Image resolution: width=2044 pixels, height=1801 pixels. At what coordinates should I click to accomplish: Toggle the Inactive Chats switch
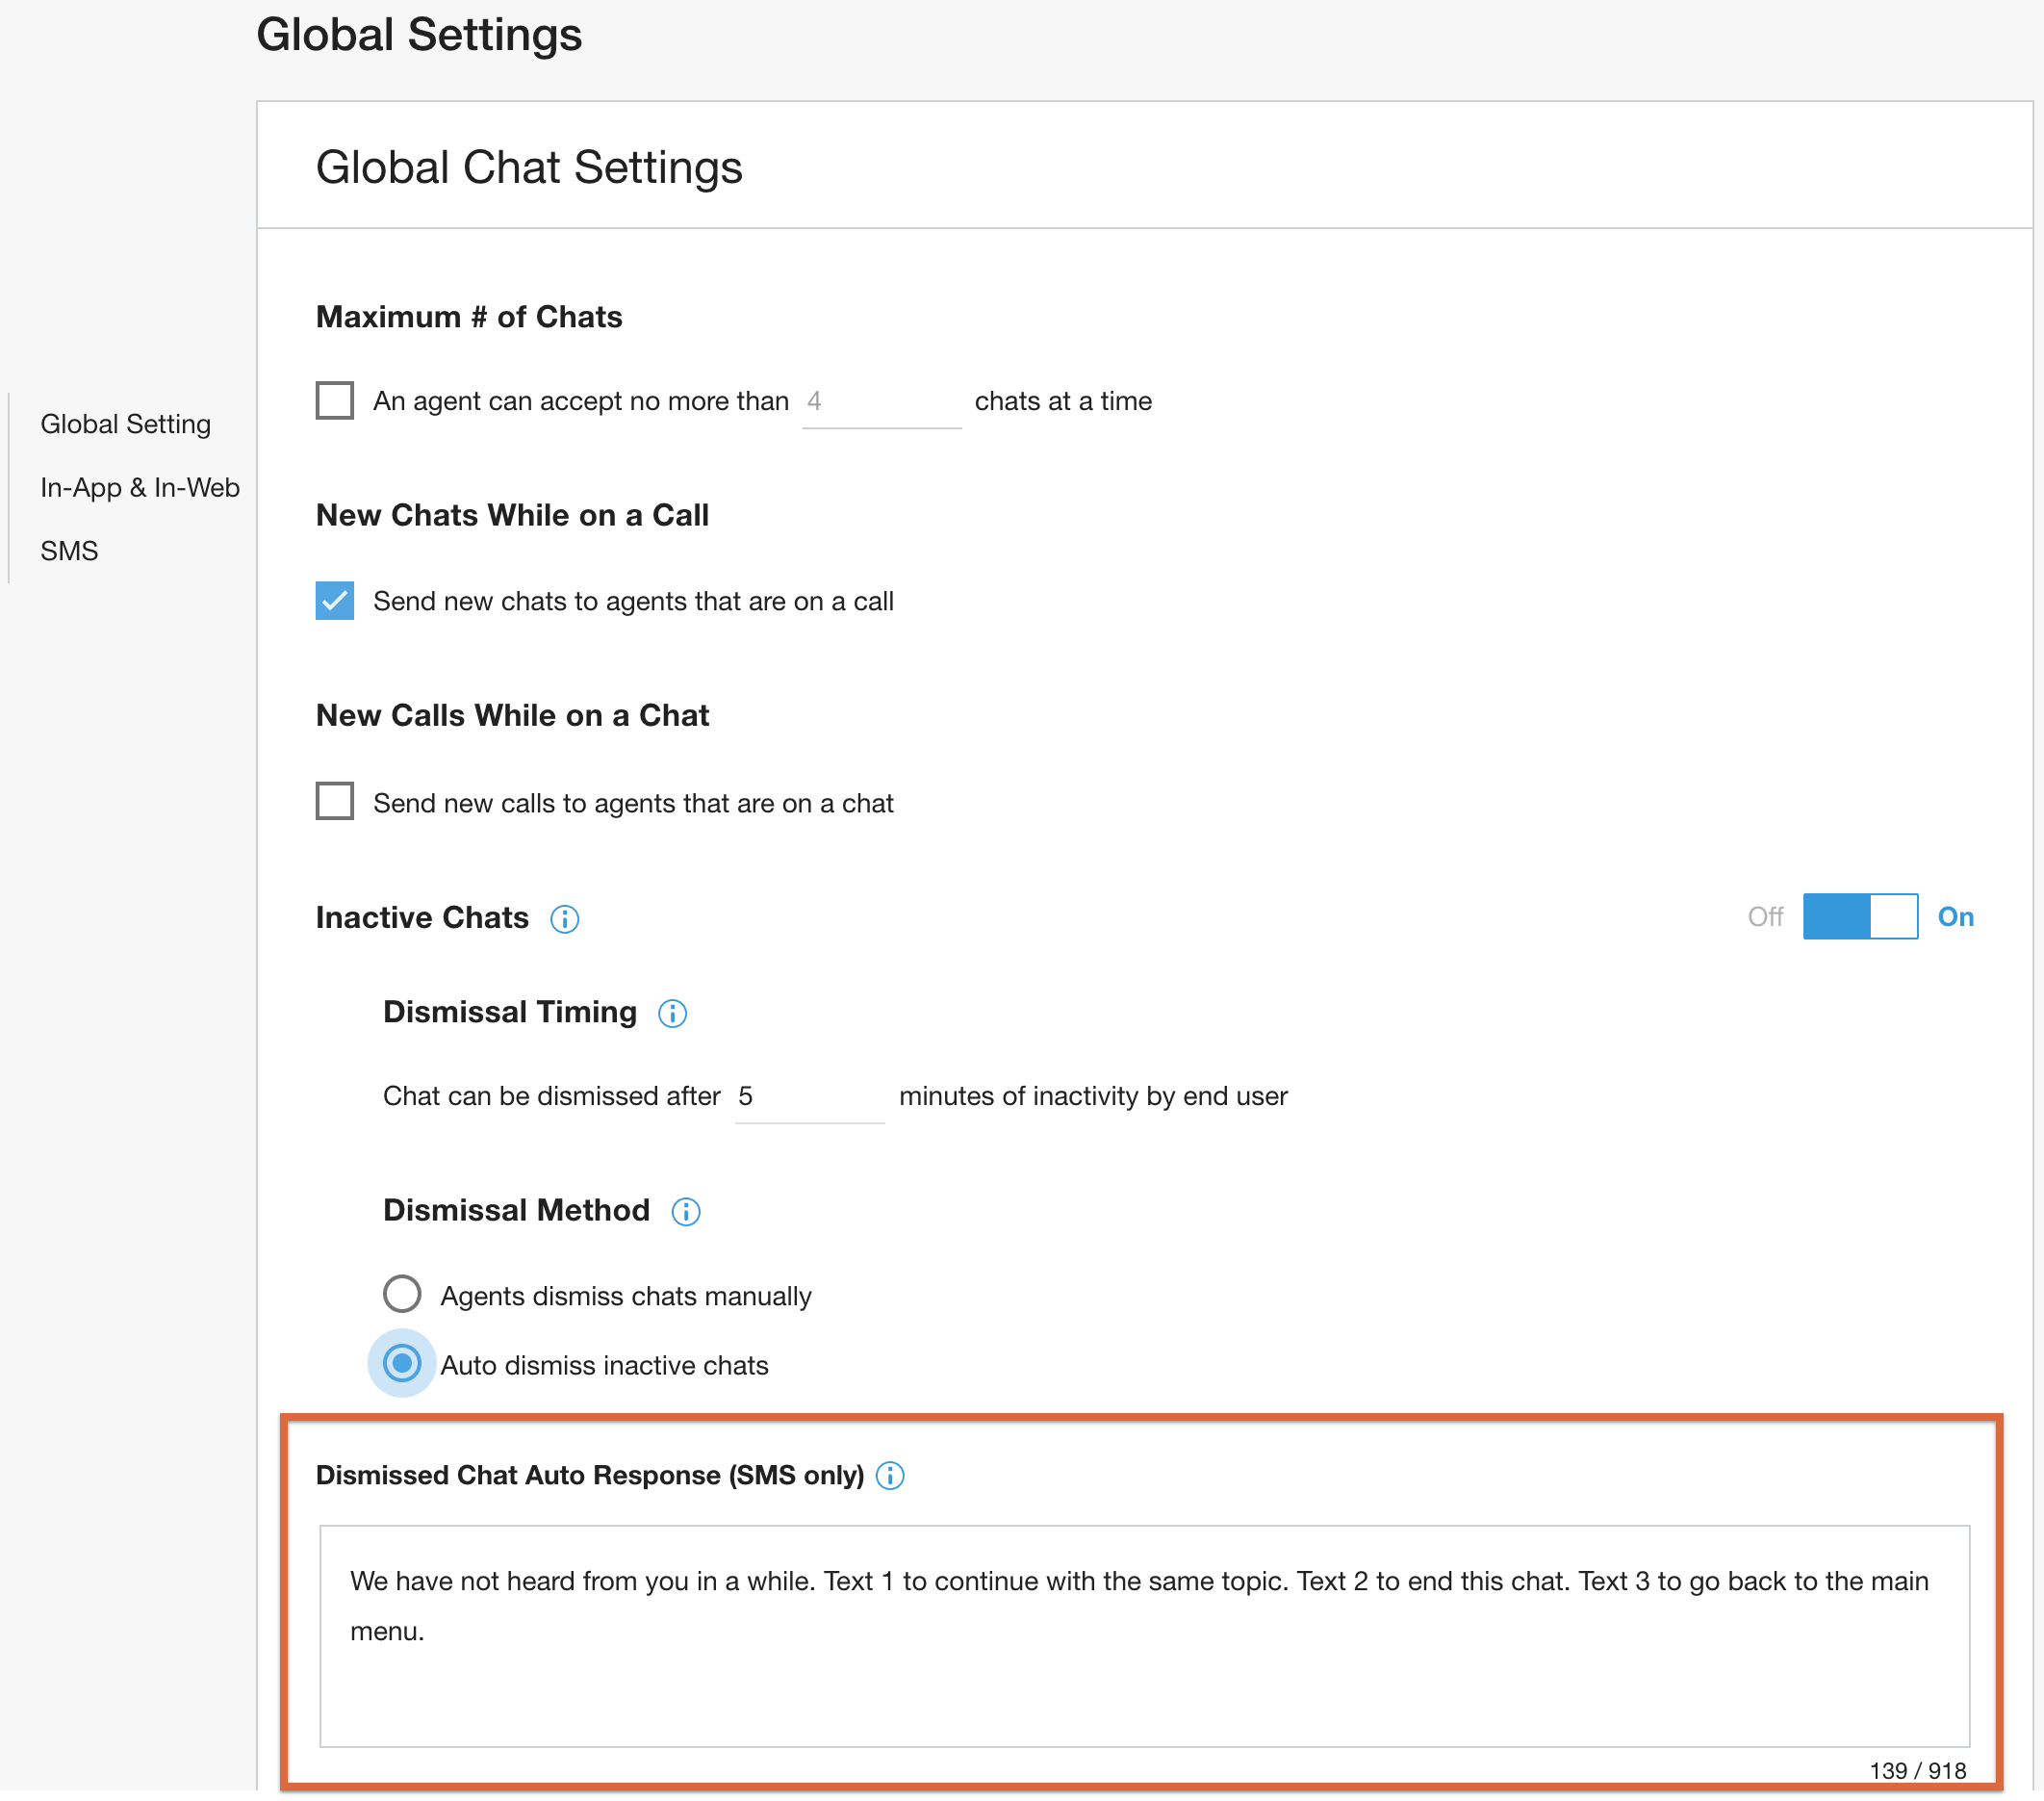(x=1859, y=917)
